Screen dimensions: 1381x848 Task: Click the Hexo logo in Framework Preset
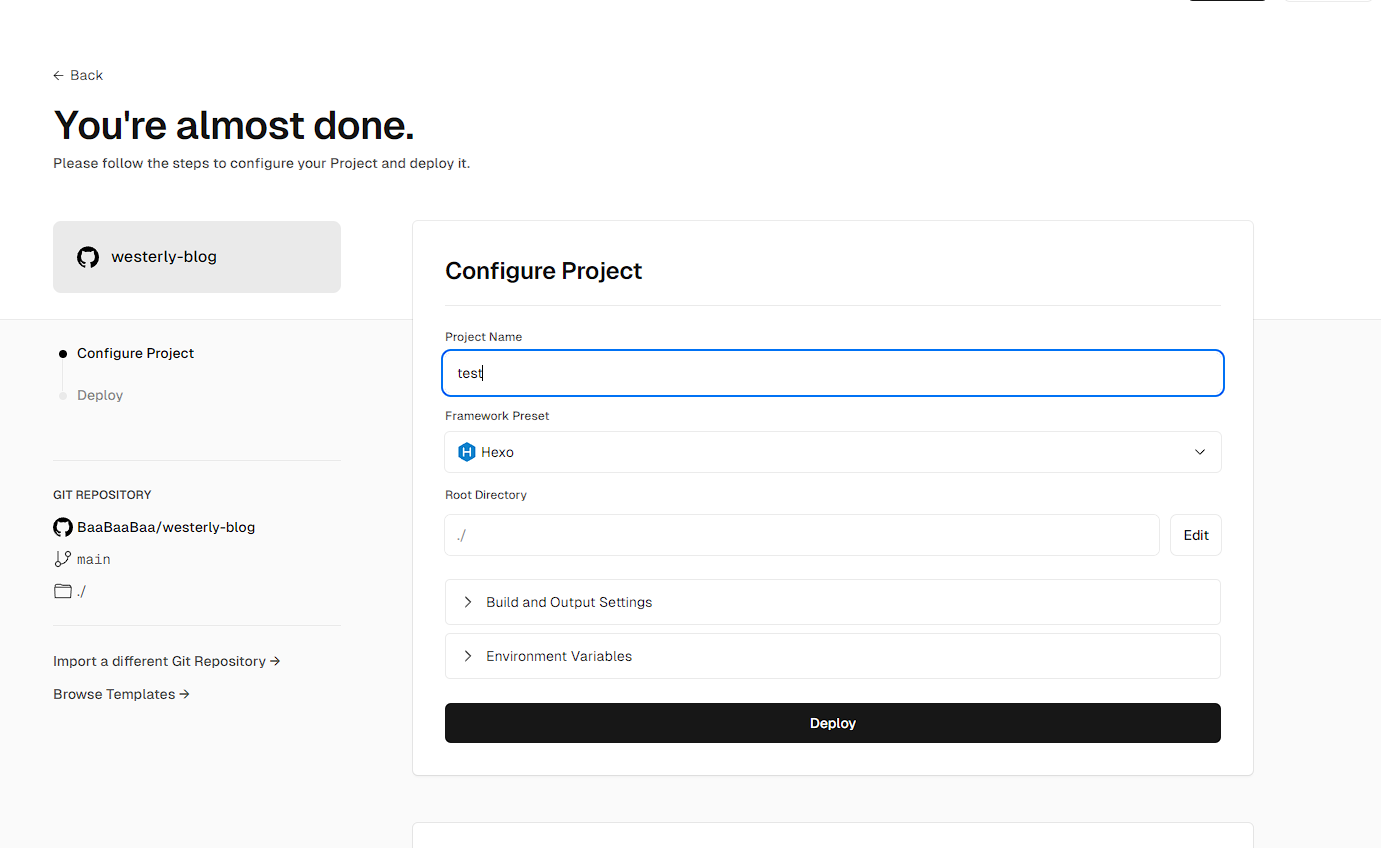click(x=466, y=452)
